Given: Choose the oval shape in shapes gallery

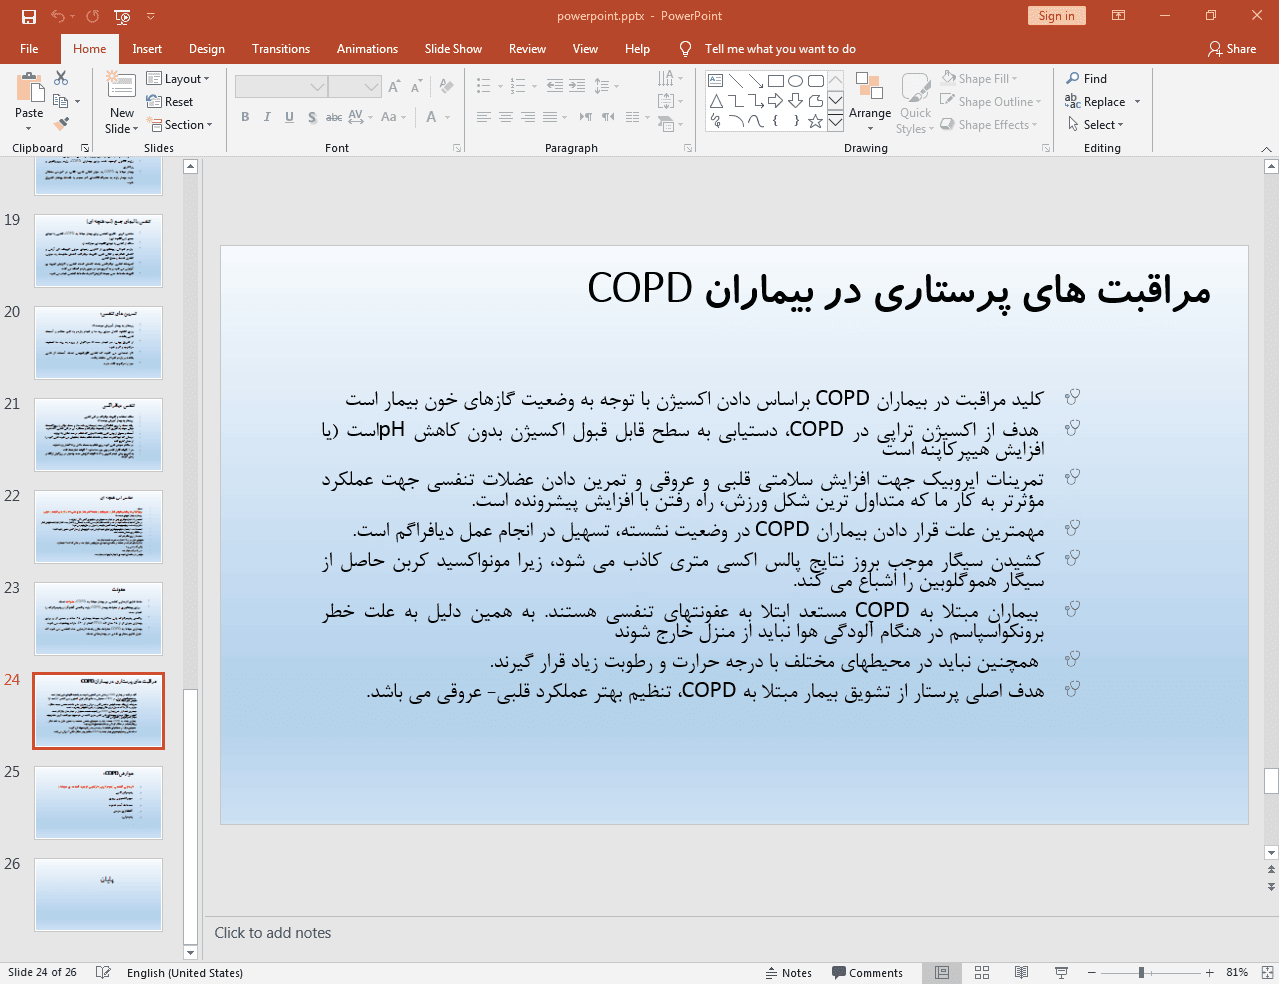Looking at the screenshot, I should 796,81.
